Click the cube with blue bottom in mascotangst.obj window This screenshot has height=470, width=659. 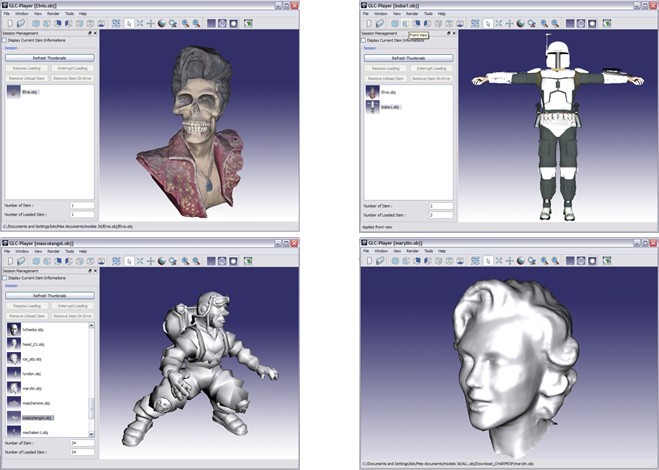click(x=101, y=261)
